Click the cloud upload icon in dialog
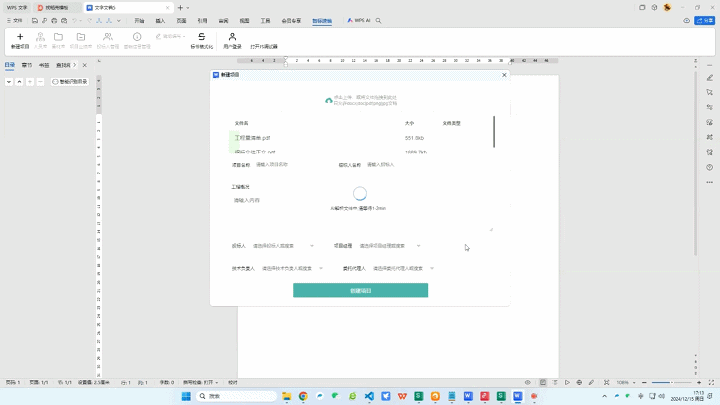 328,100
